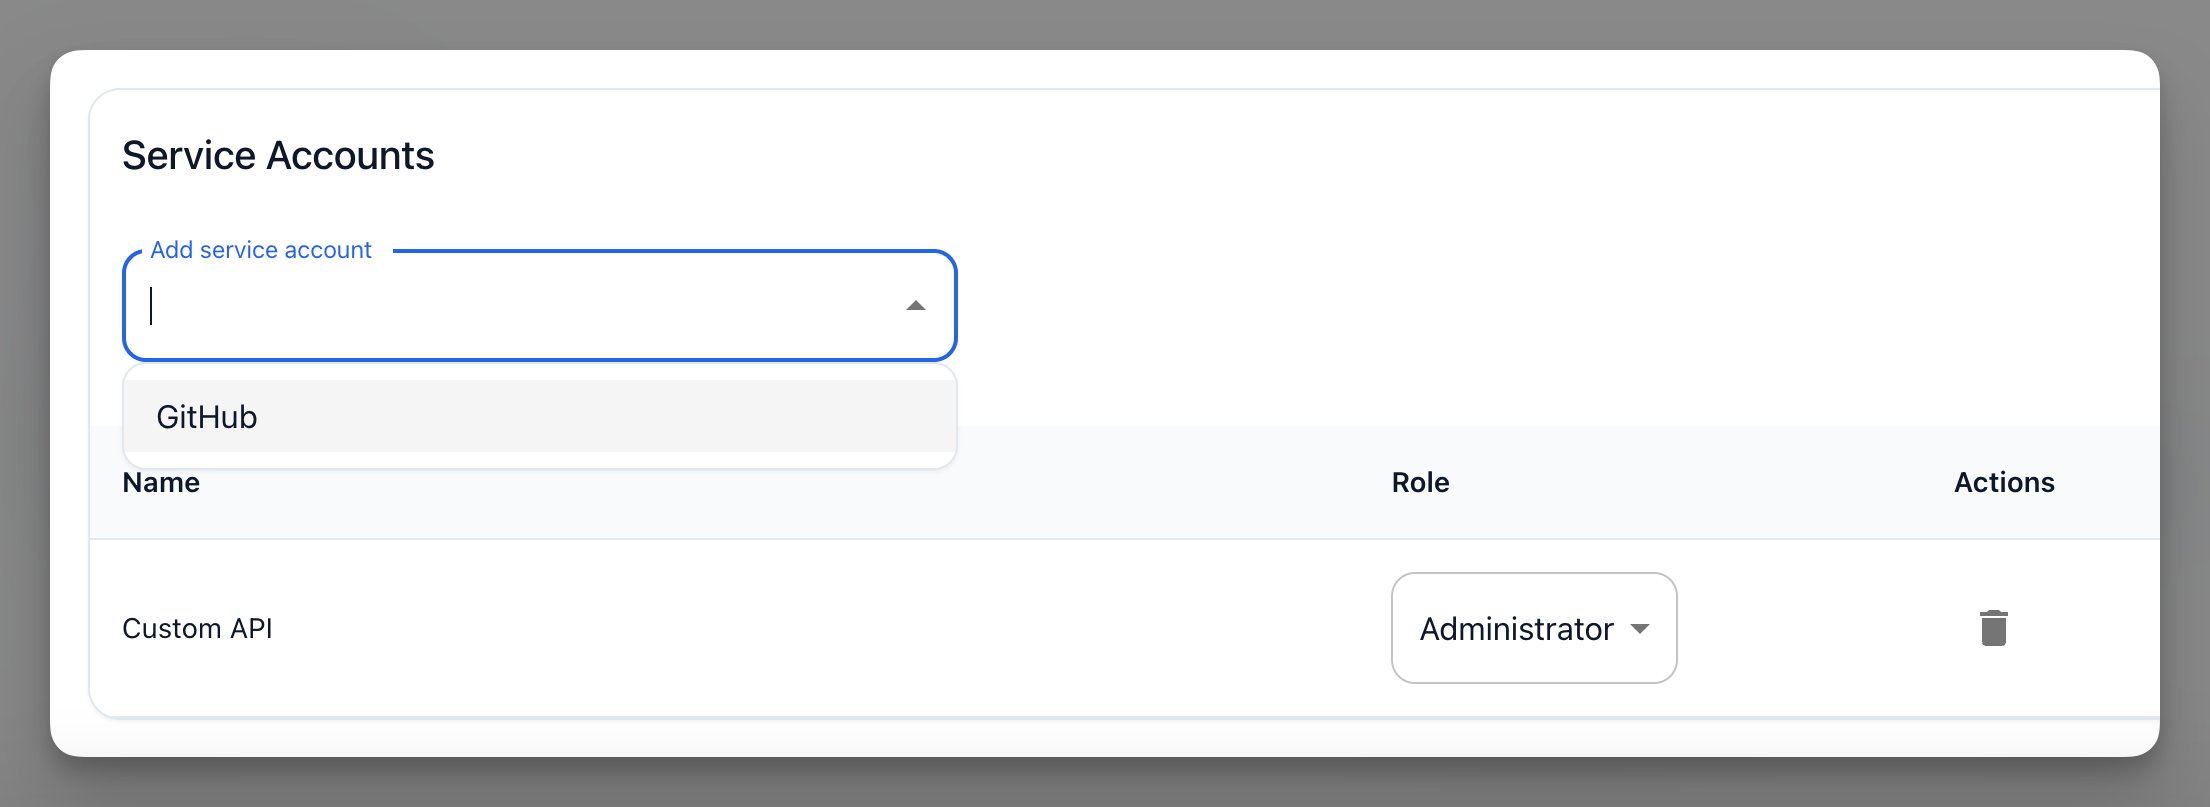Click the Name column header

coord(161,482)
